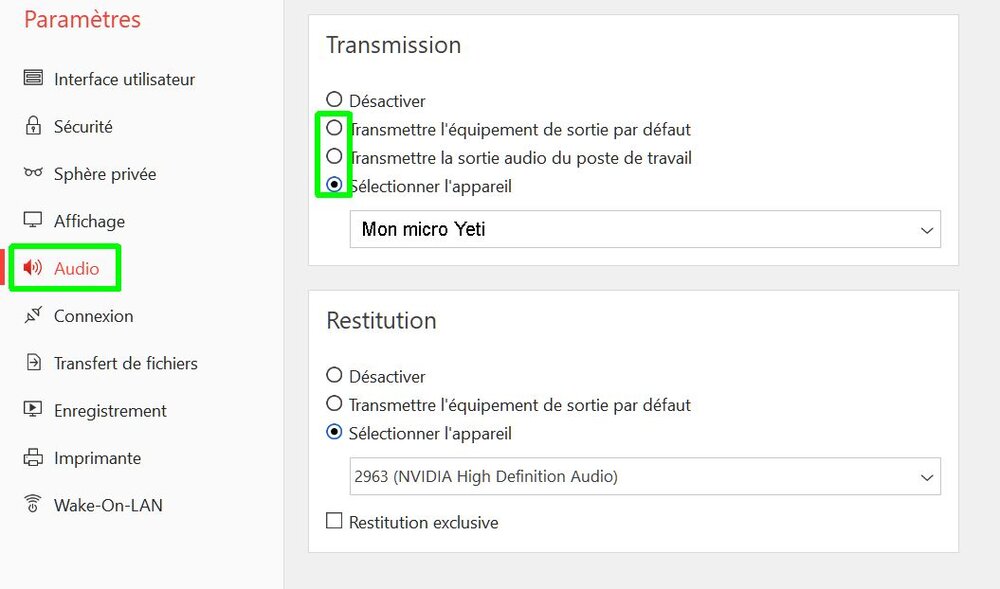Open the Sécurité settings section
The height and width of the screenshot is (589, 1000).
point(83,127)
